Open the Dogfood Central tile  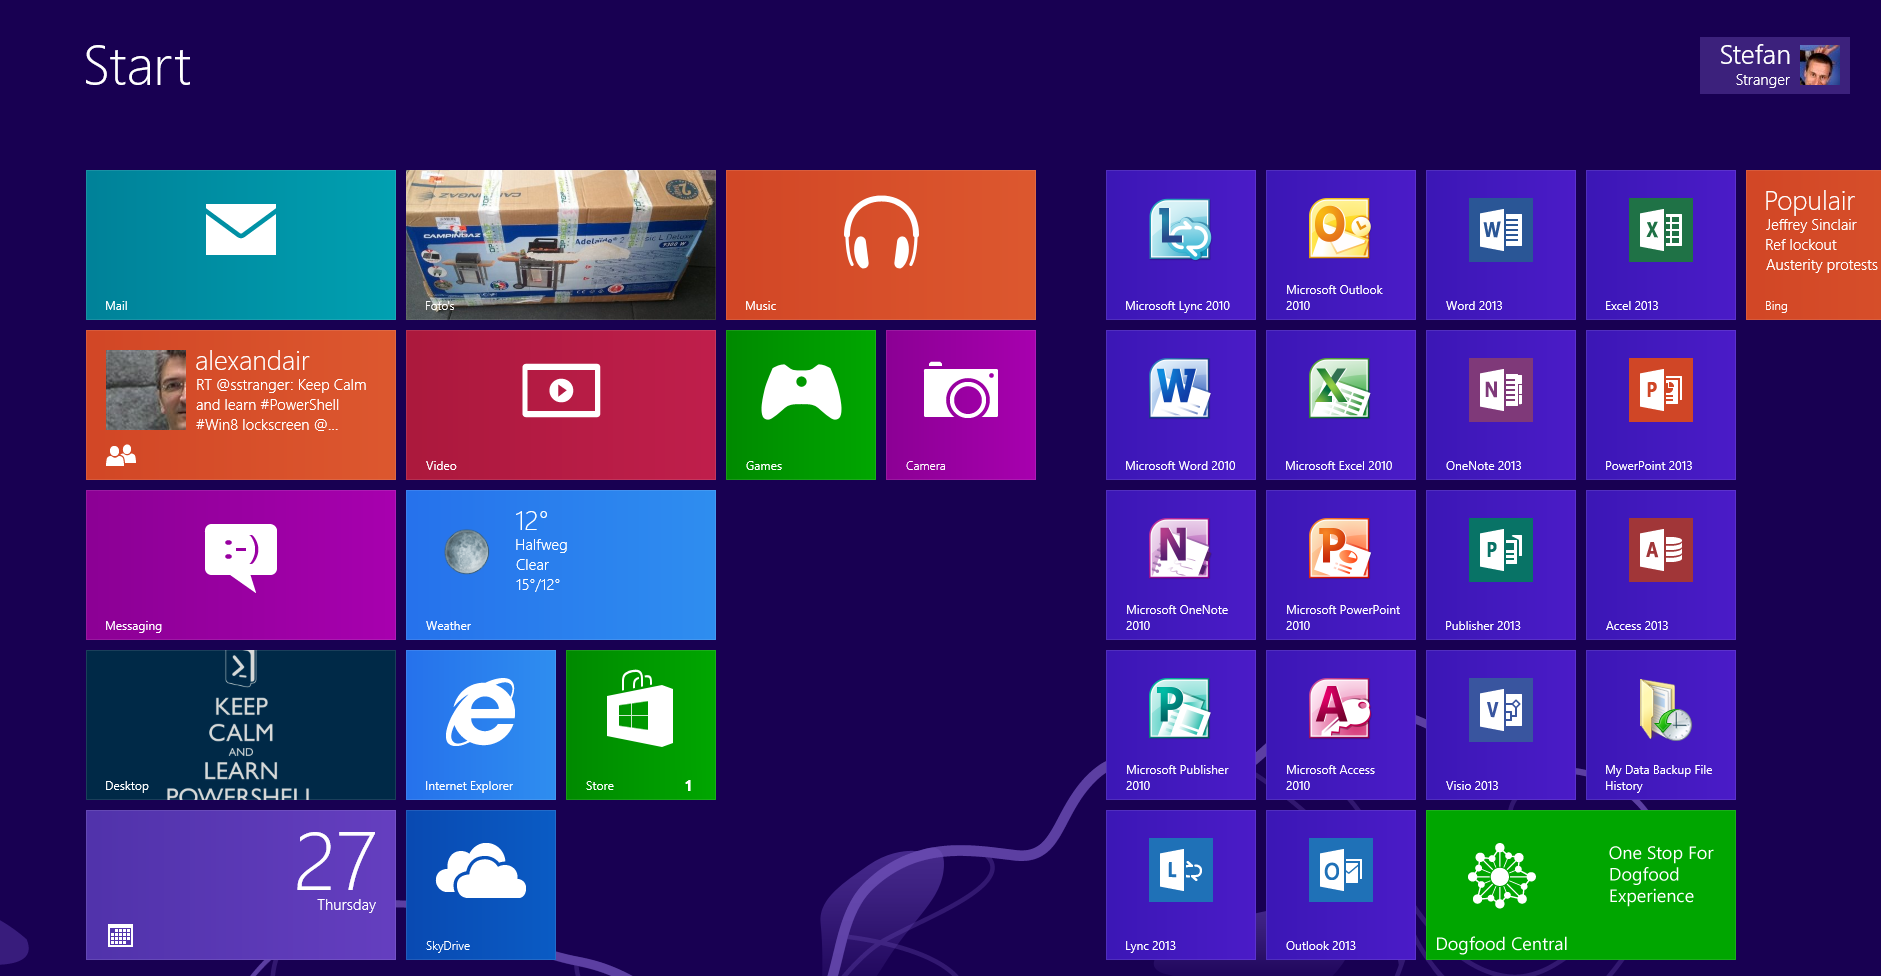1580,884
